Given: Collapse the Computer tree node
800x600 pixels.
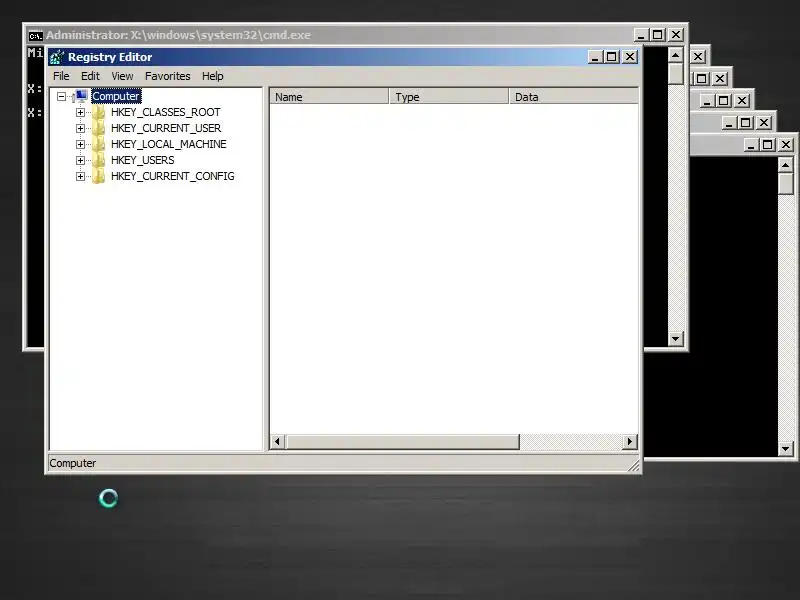Looking at the screenshot, I should [62, 96].
